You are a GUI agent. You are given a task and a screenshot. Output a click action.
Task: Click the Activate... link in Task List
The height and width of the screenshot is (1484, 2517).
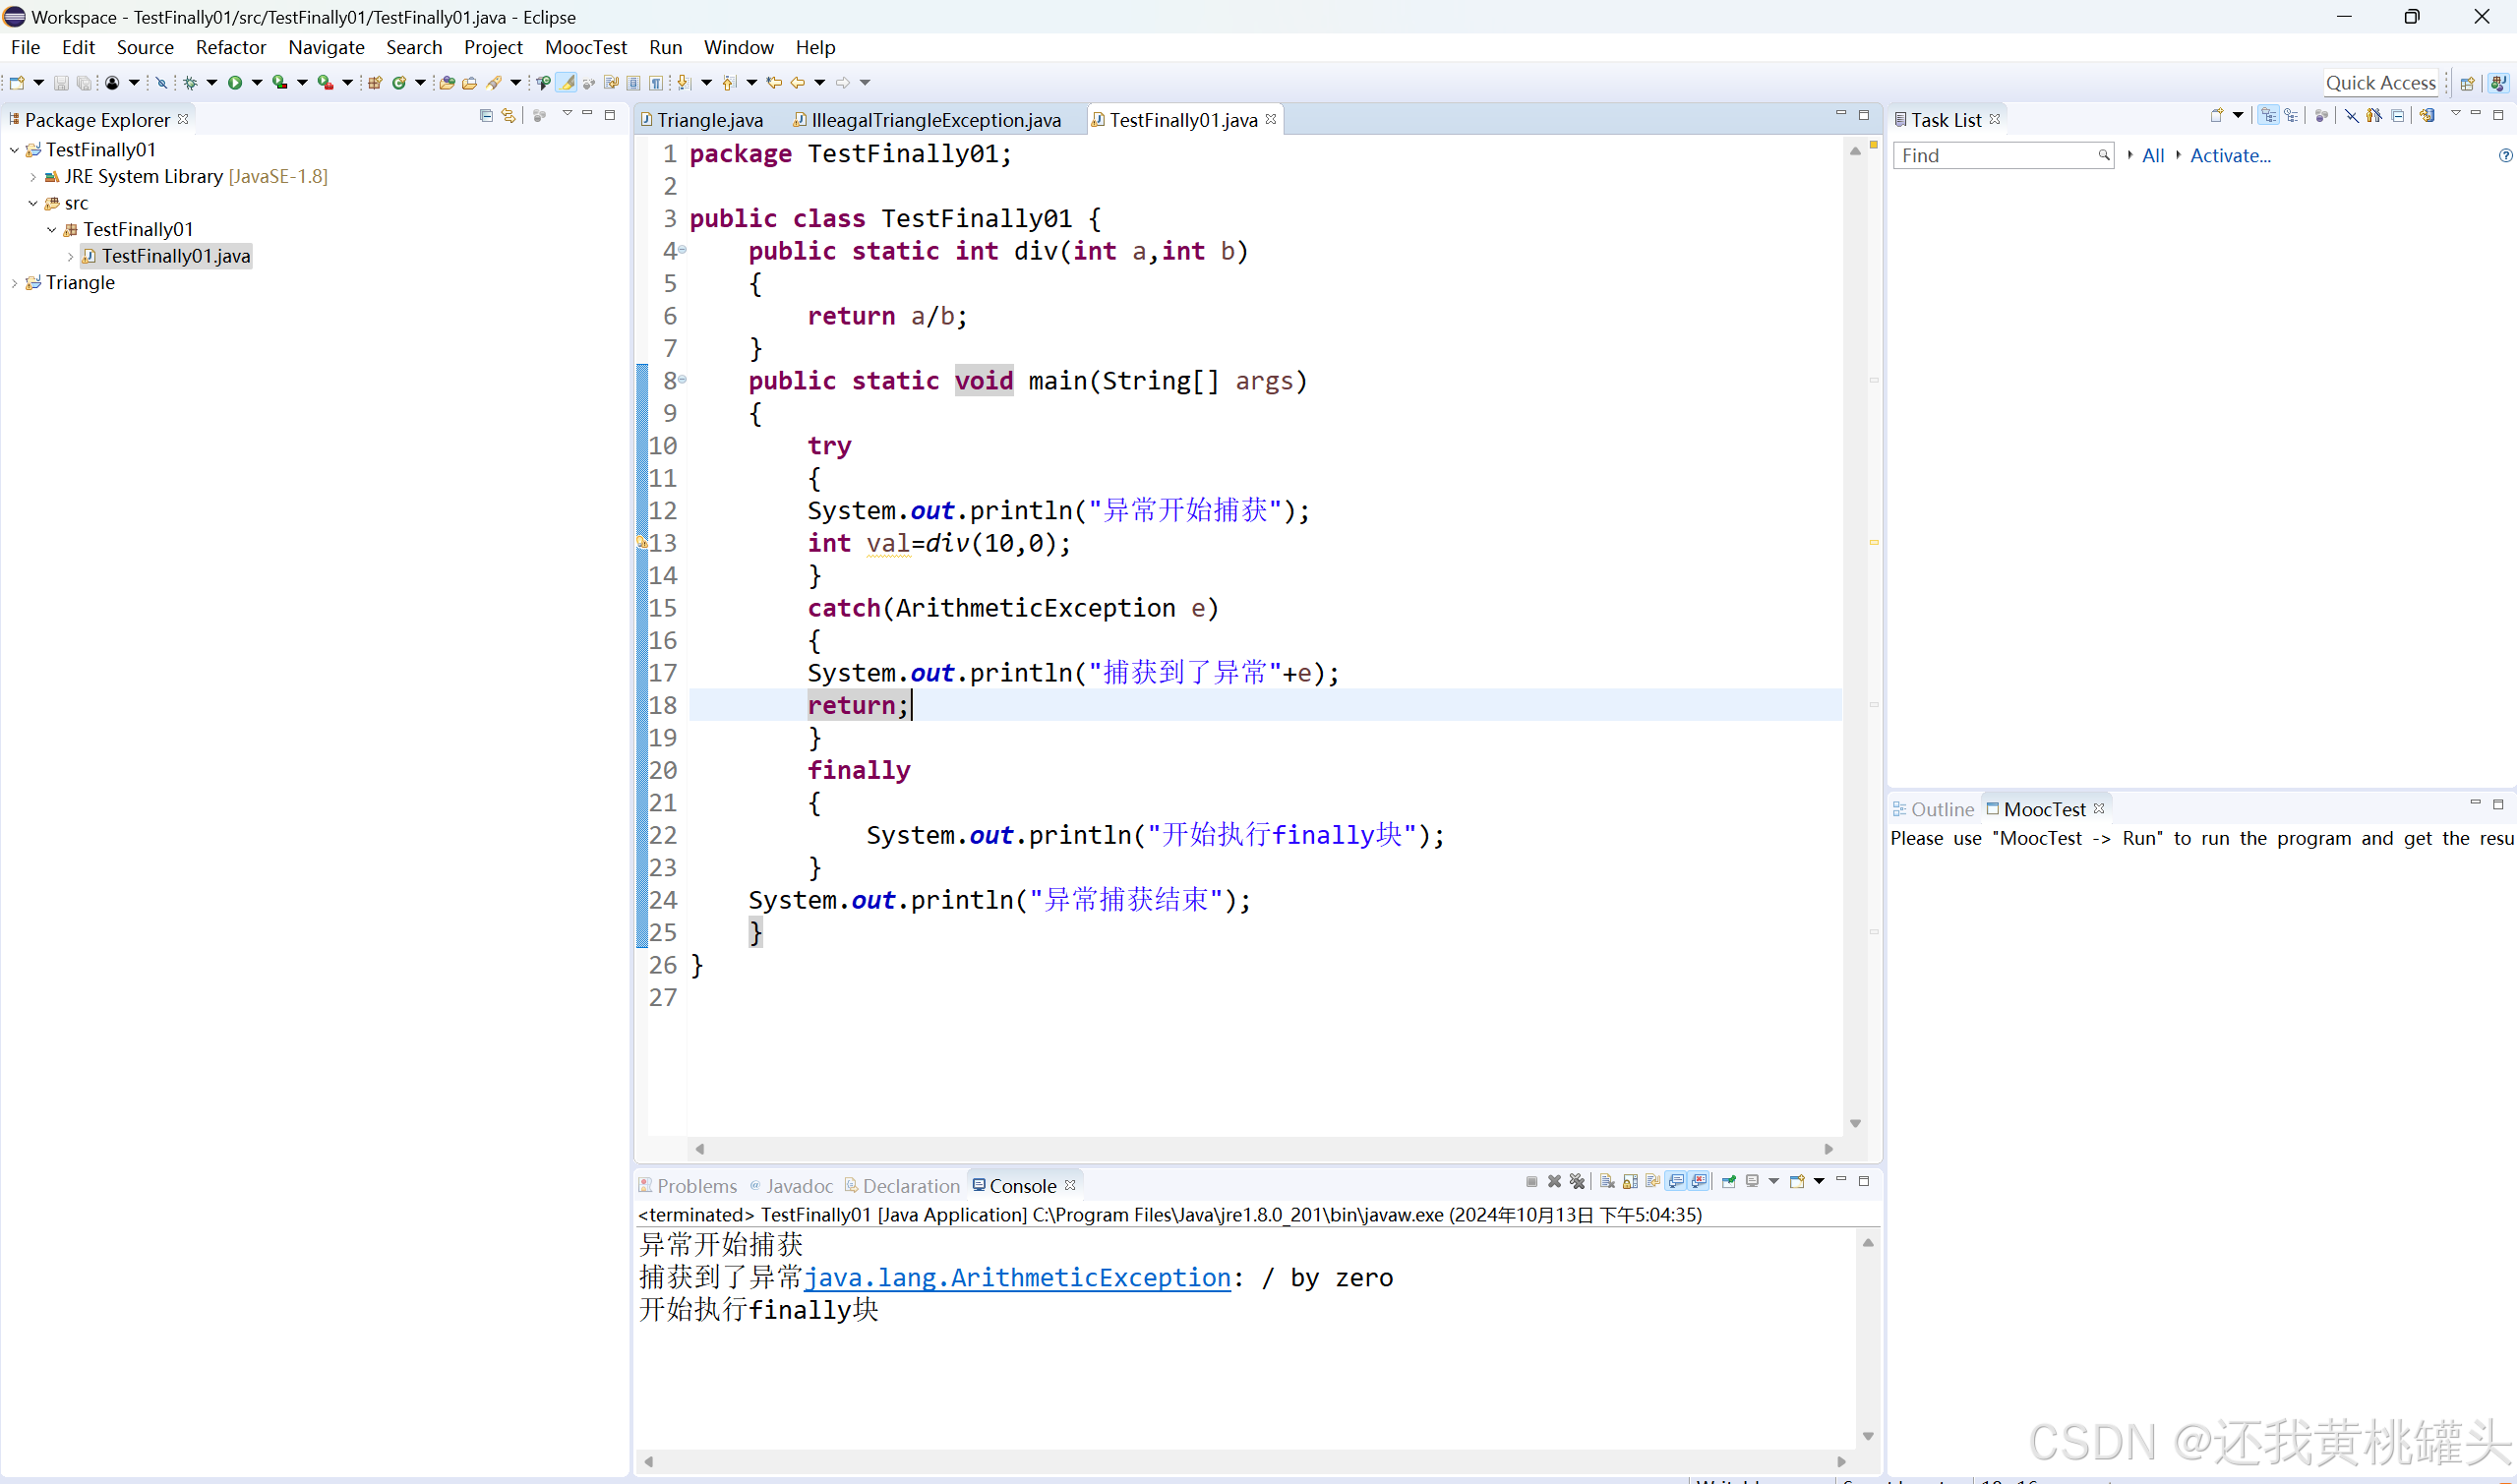[x=2229, y=155]
